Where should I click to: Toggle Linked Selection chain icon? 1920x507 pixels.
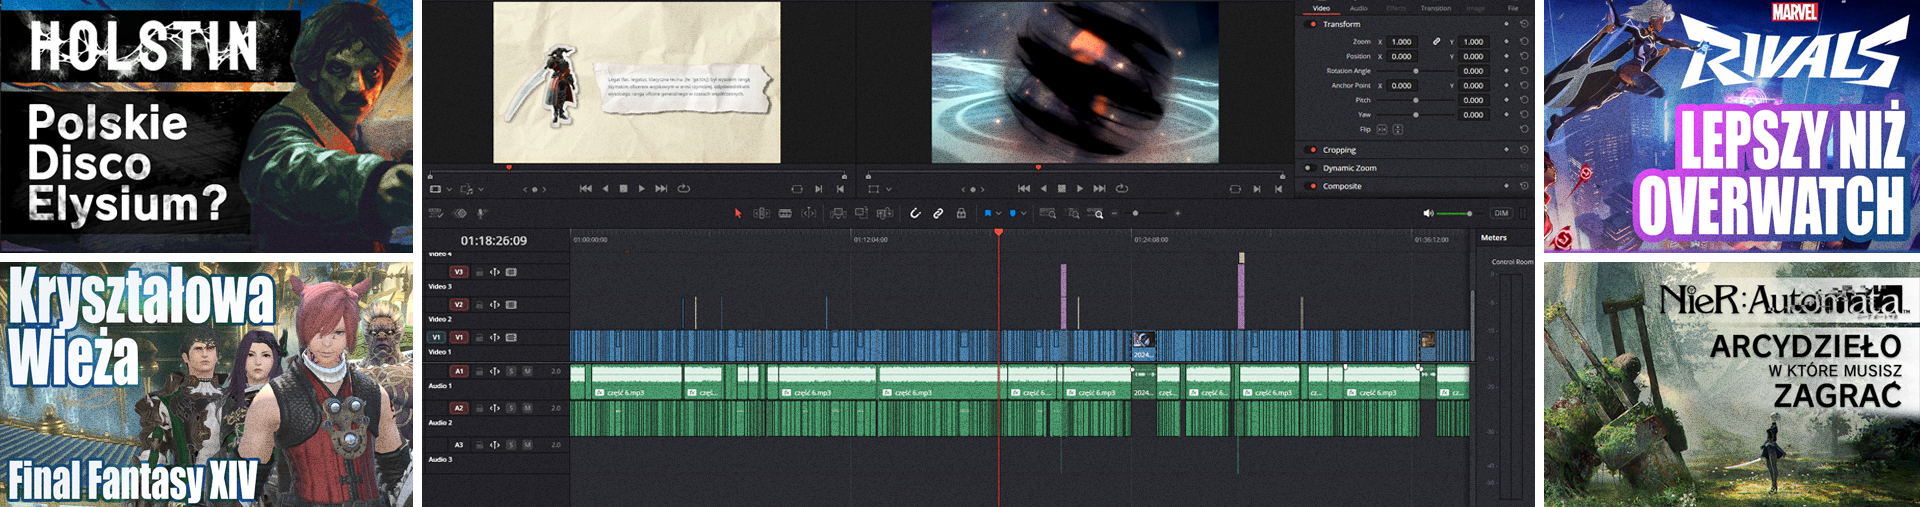(938, 213)
